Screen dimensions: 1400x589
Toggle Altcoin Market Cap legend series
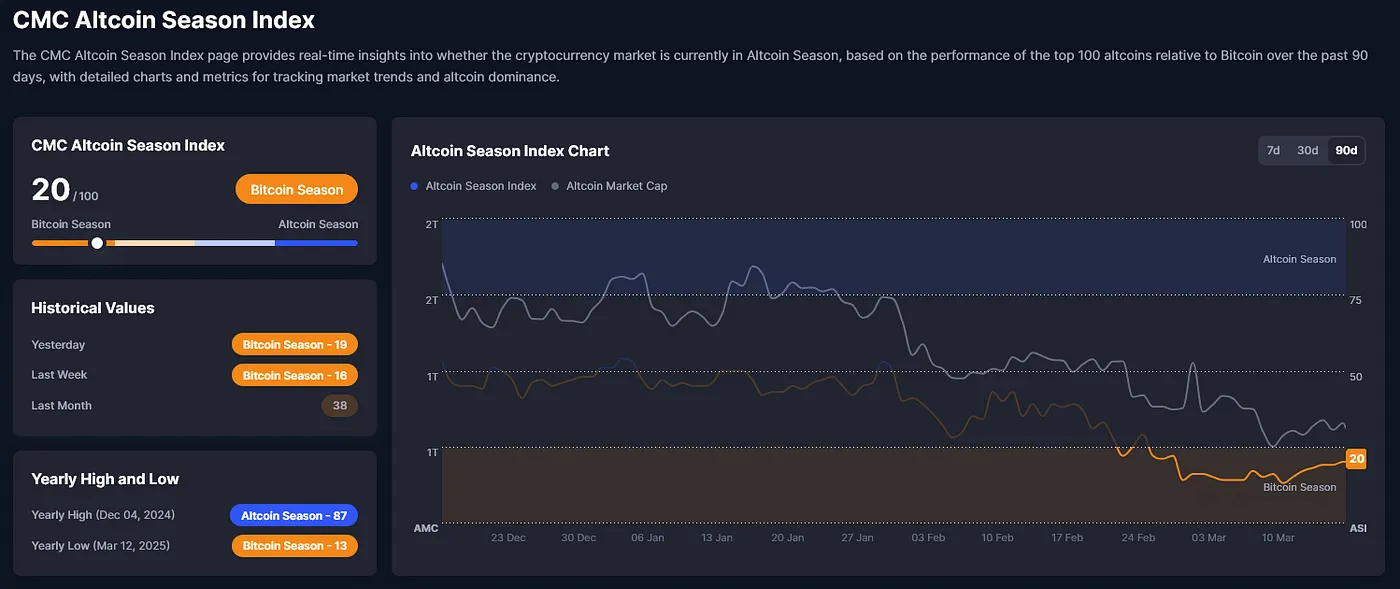(616, 186)
